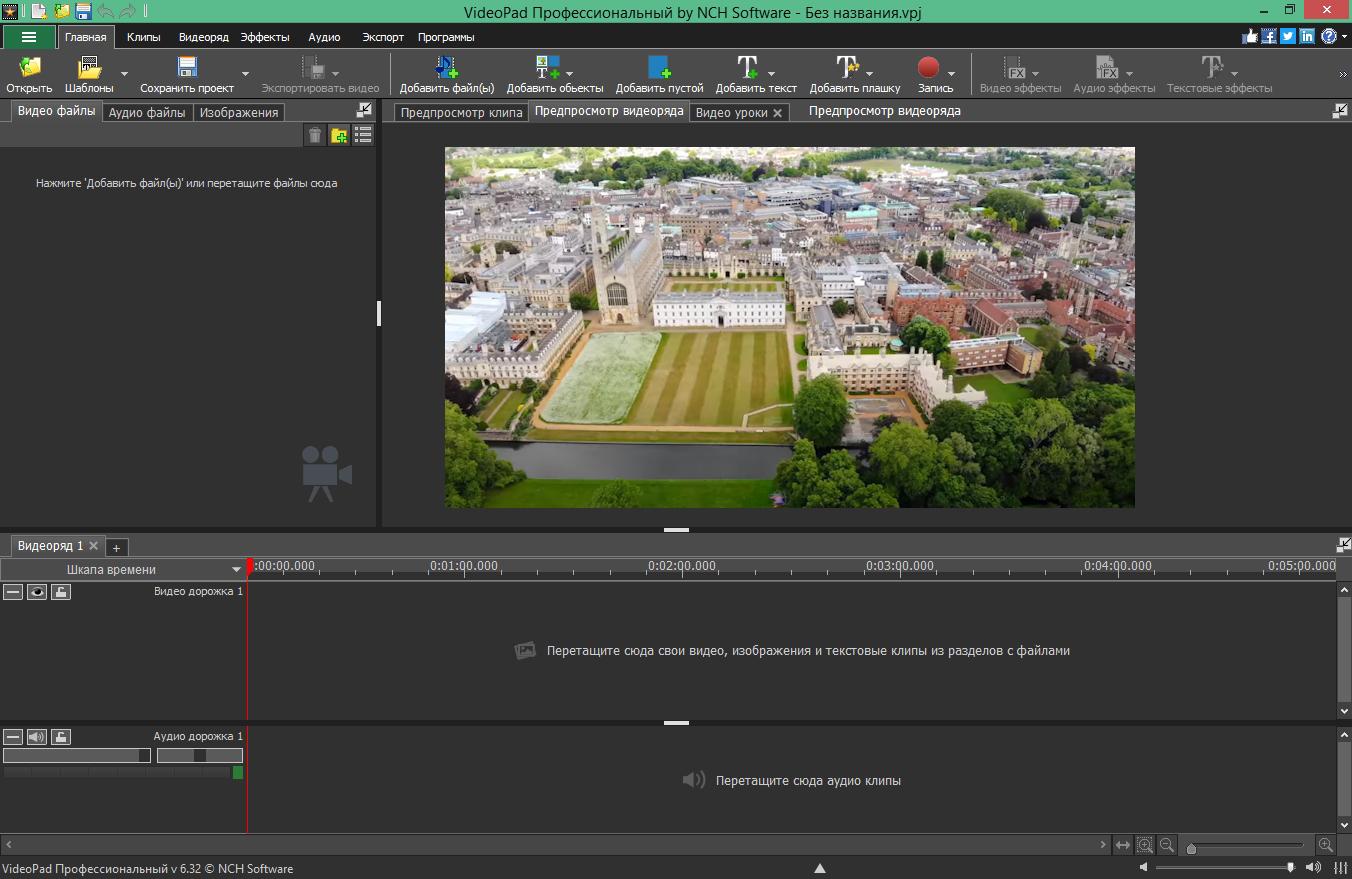Click the save floppy icon in title bar

(83, 11)
